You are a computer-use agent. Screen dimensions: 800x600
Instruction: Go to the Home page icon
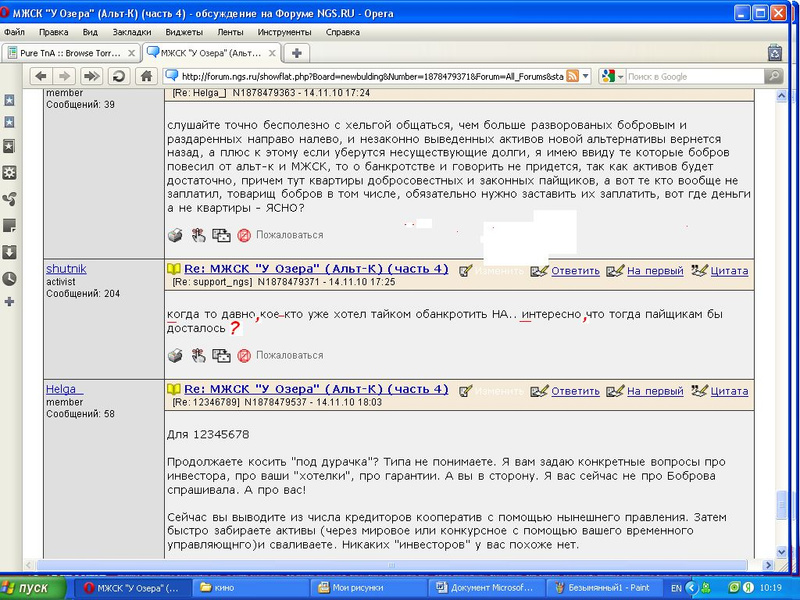click(145, 76)
